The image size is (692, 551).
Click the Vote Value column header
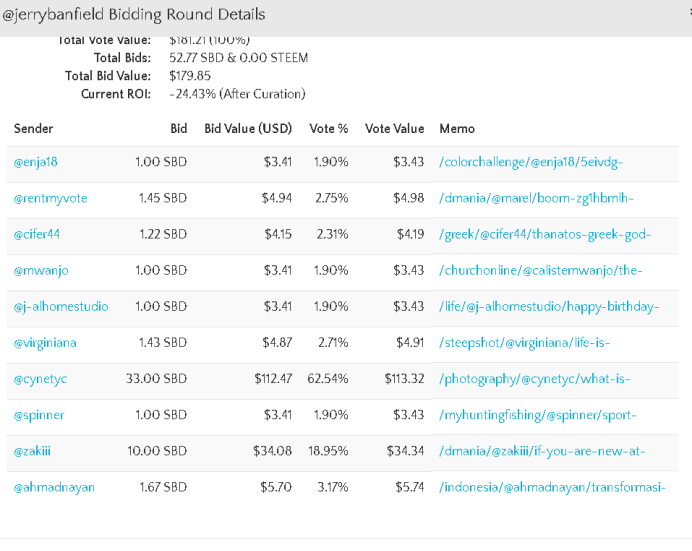click(394, 129)
